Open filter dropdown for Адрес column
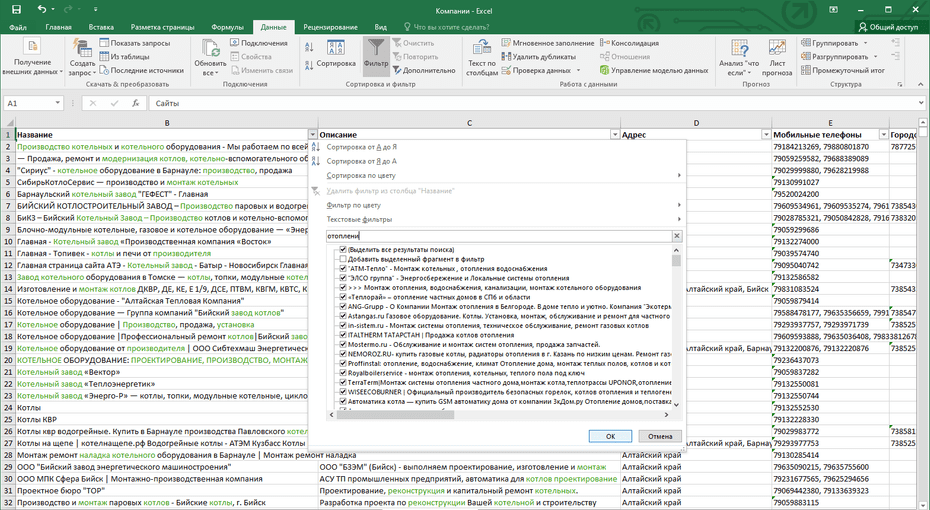The image size is (930, 510). coord(766,135)
